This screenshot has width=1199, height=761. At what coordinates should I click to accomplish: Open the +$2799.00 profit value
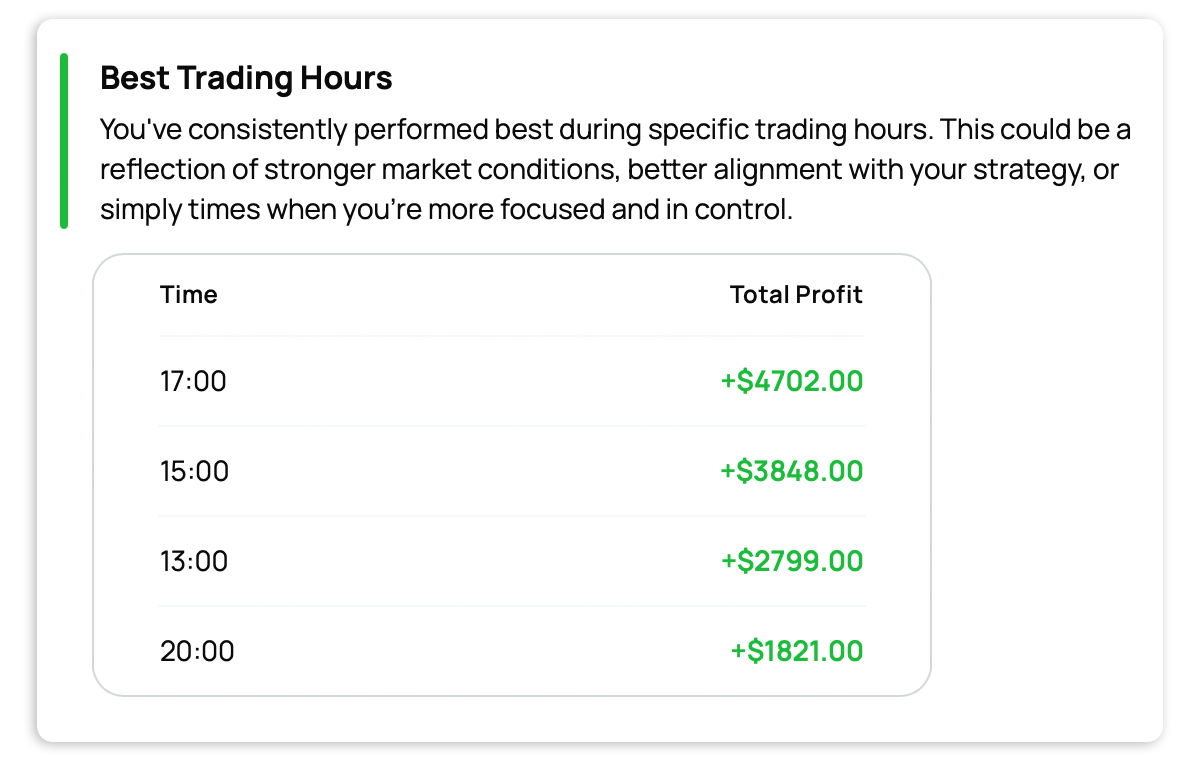pyautogui.click(x=791, y=561)
